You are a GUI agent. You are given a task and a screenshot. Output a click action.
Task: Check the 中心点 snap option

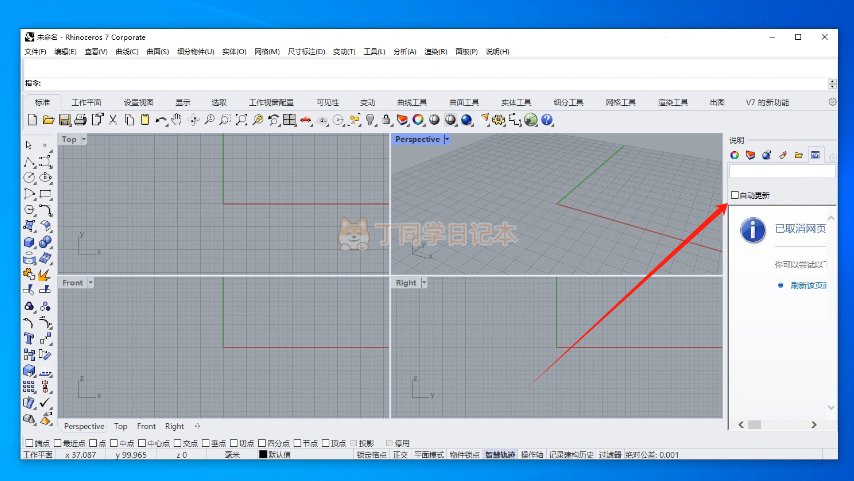point(142,443)
